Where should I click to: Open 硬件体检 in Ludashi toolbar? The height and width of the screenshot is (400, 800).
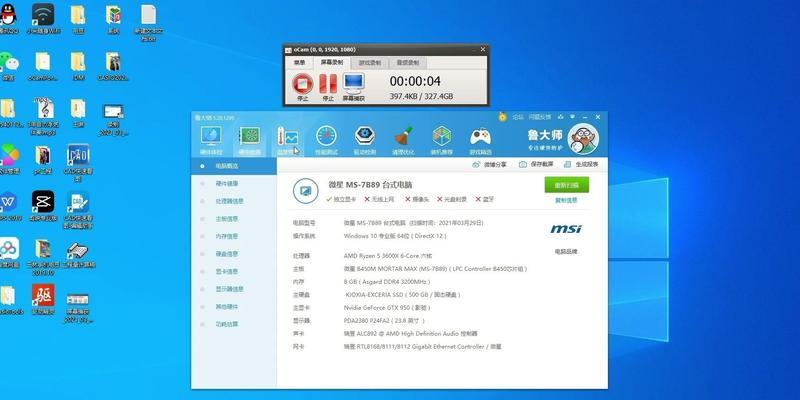point(211,140)
